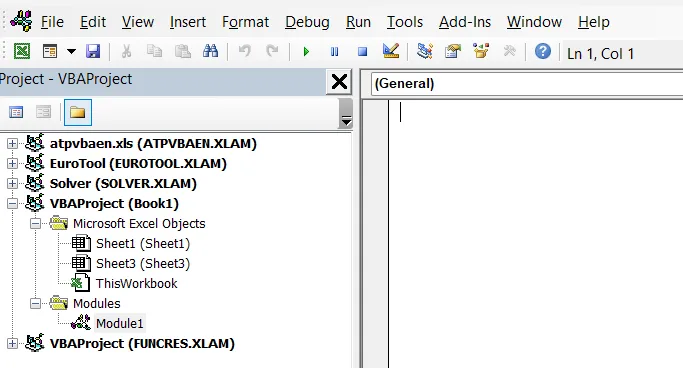Click the Reset stop icon
The image size is (683, 368).
point(362,52)
